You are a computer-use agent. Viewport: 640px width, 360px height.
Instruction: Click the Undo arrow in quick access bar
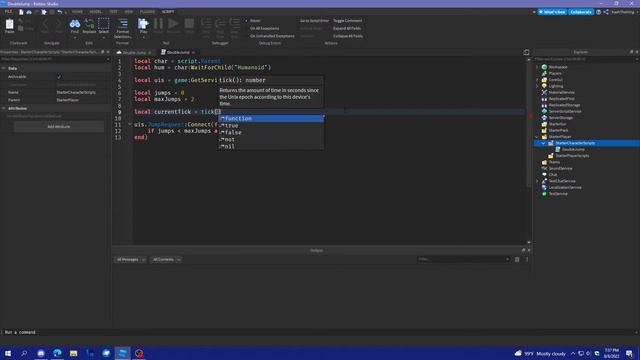coord(60,12)
